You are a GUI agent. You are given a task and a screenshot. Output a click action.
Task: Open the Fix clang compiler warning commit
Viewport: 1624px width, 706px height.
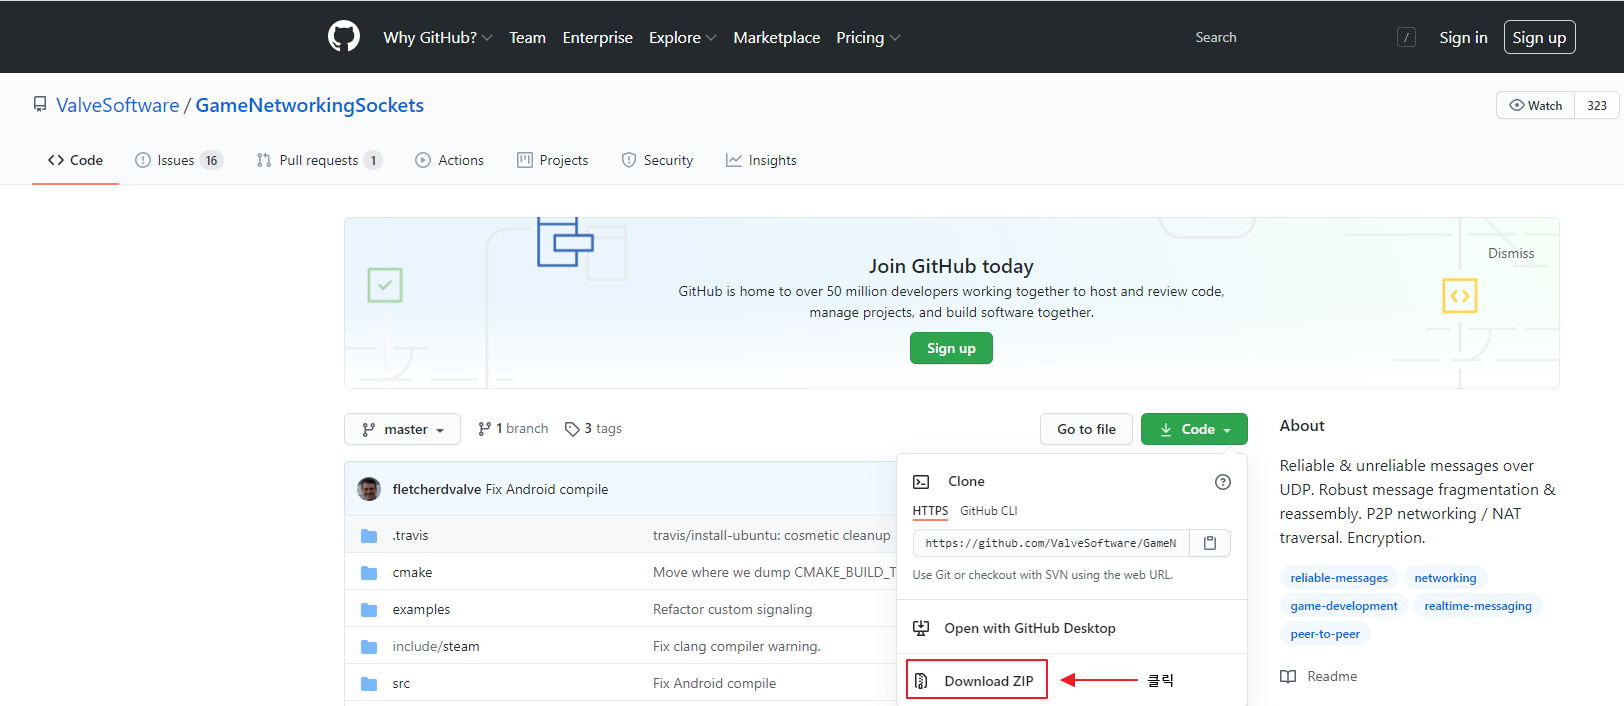pyautogui.click(x=736, y=646)
